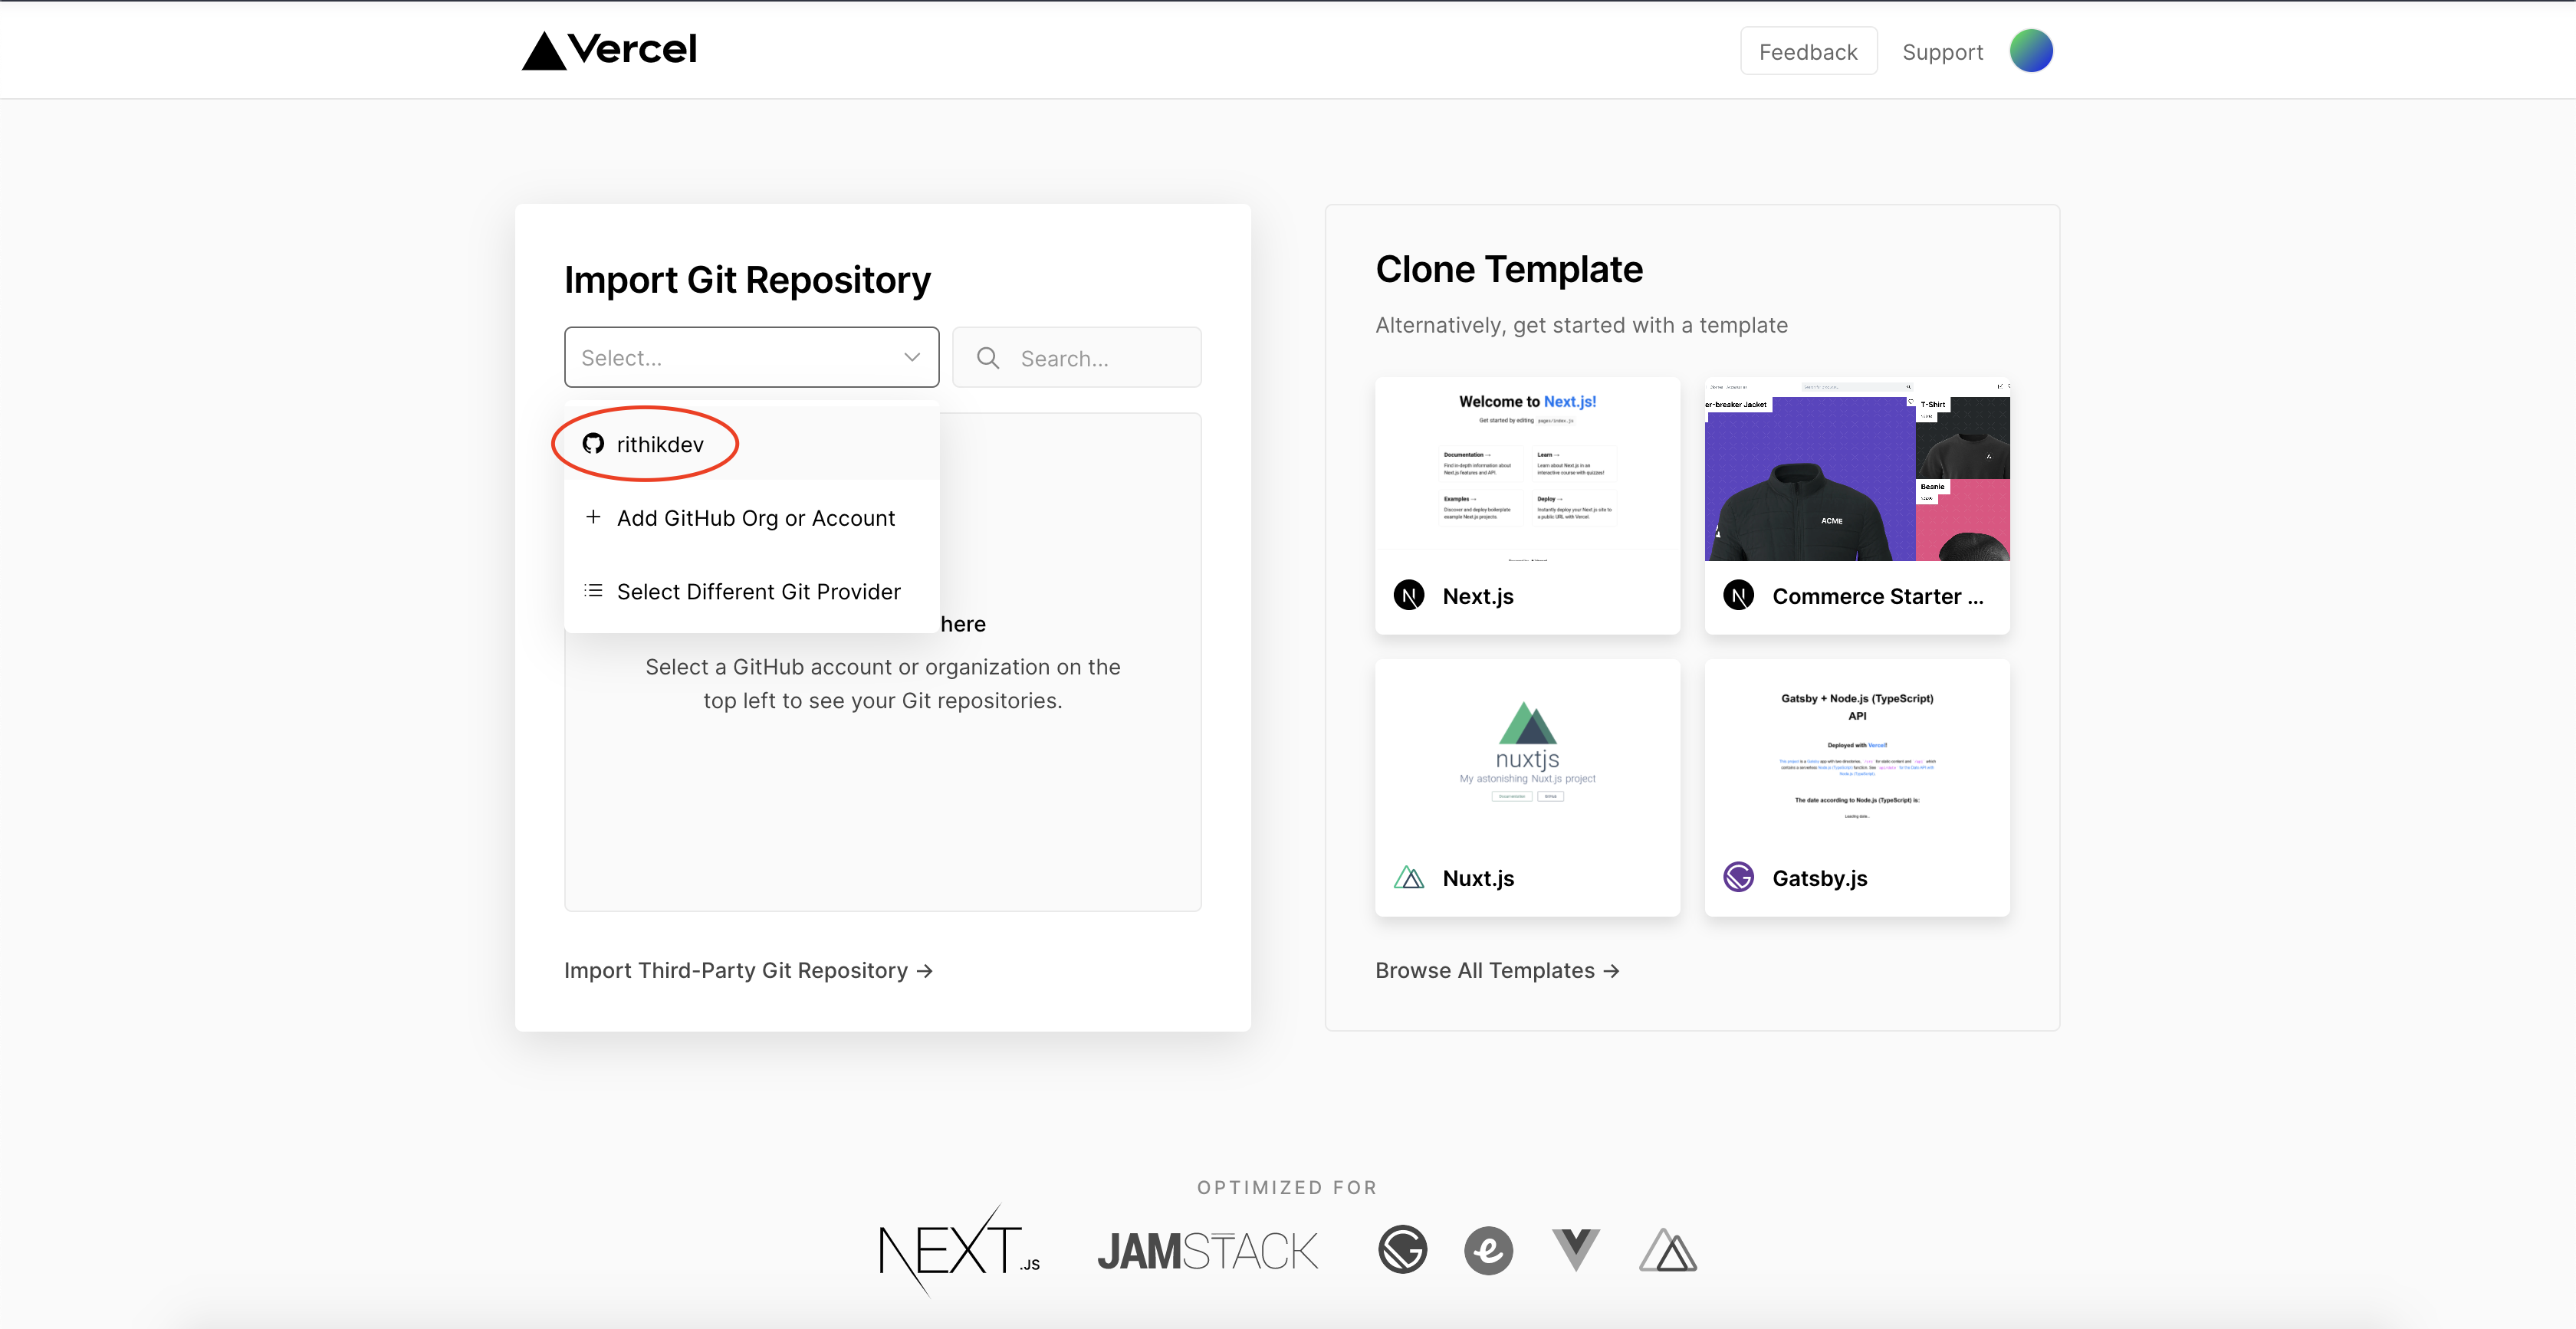The width and height of the screenshot is (2576, 1329).
Task: Click the Ember logo in footer
Action: [1488, 1250]
